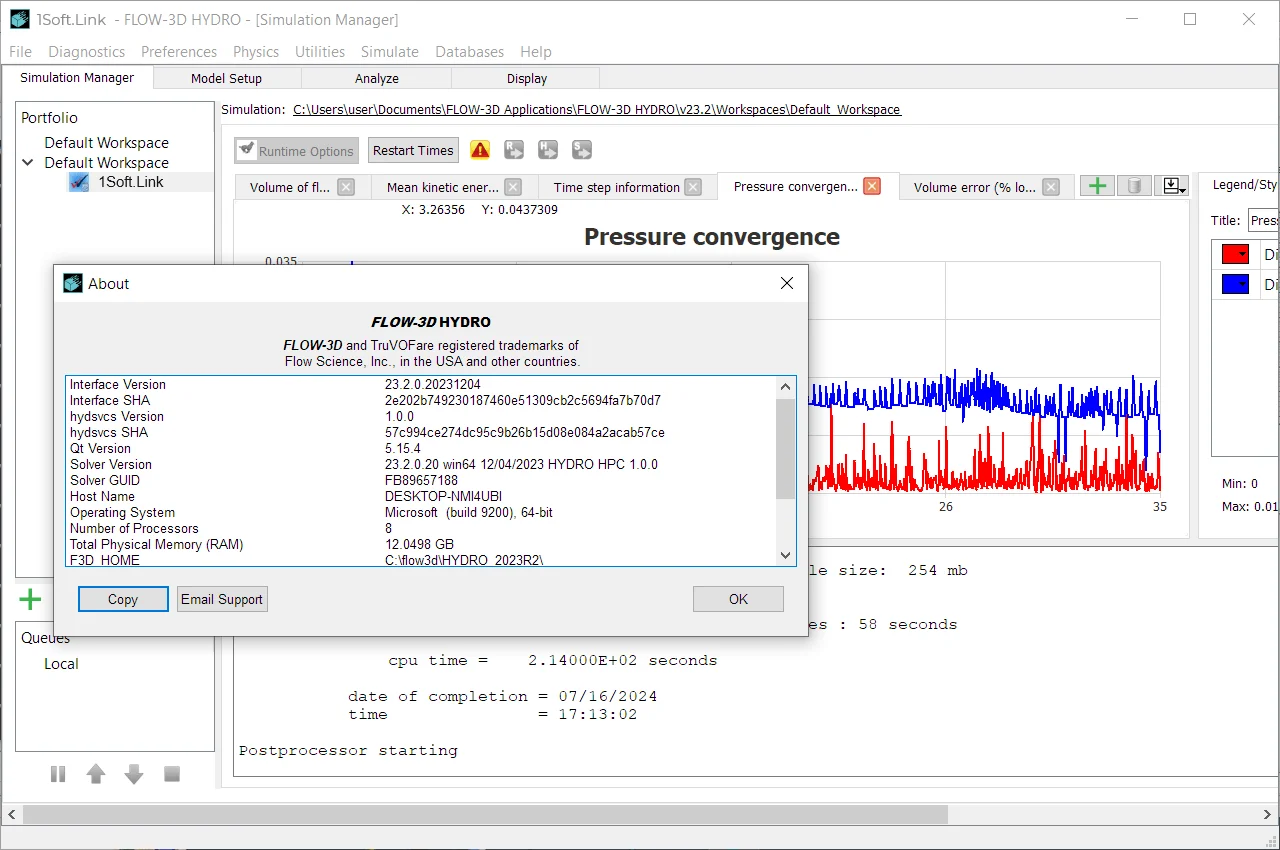Open the Databases menu

(470, 51)
